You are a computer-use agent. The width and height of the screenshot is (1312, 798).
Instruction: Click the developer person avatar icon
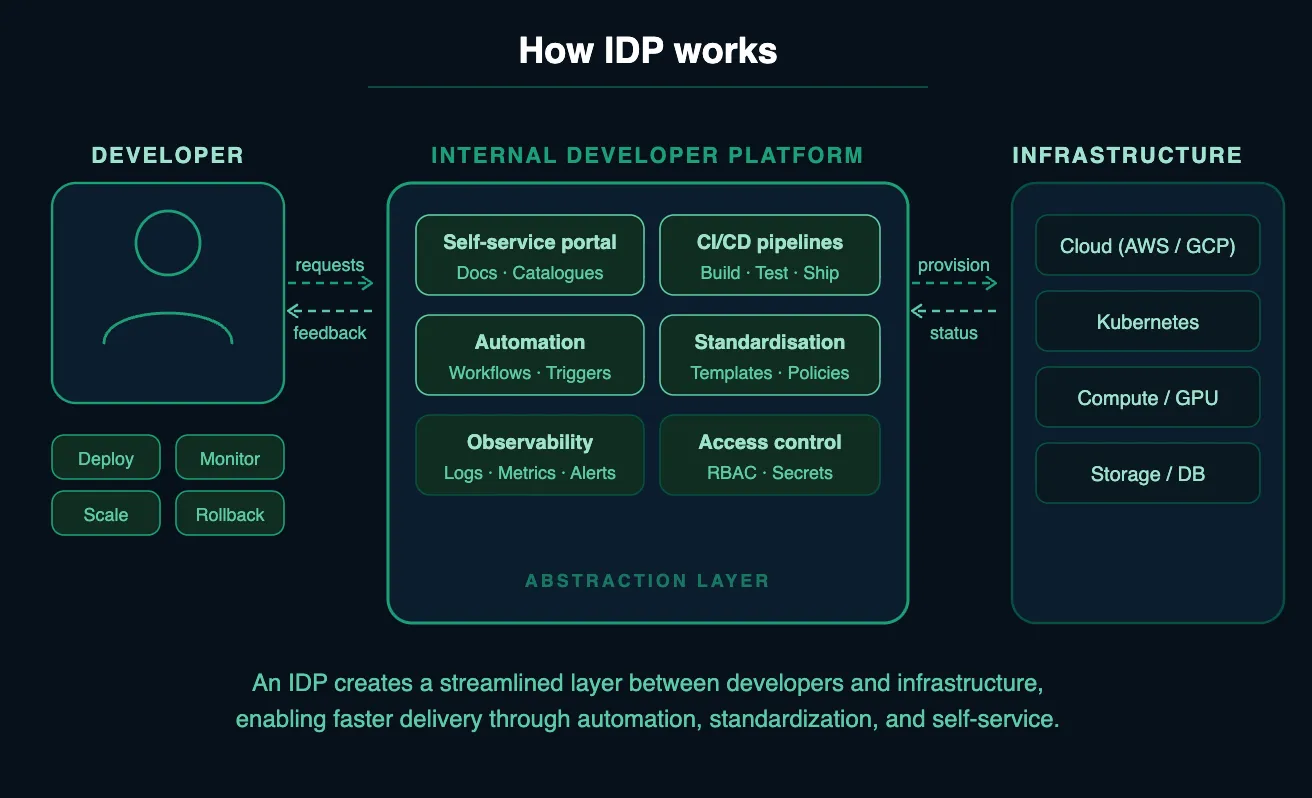tap(168, 277)
